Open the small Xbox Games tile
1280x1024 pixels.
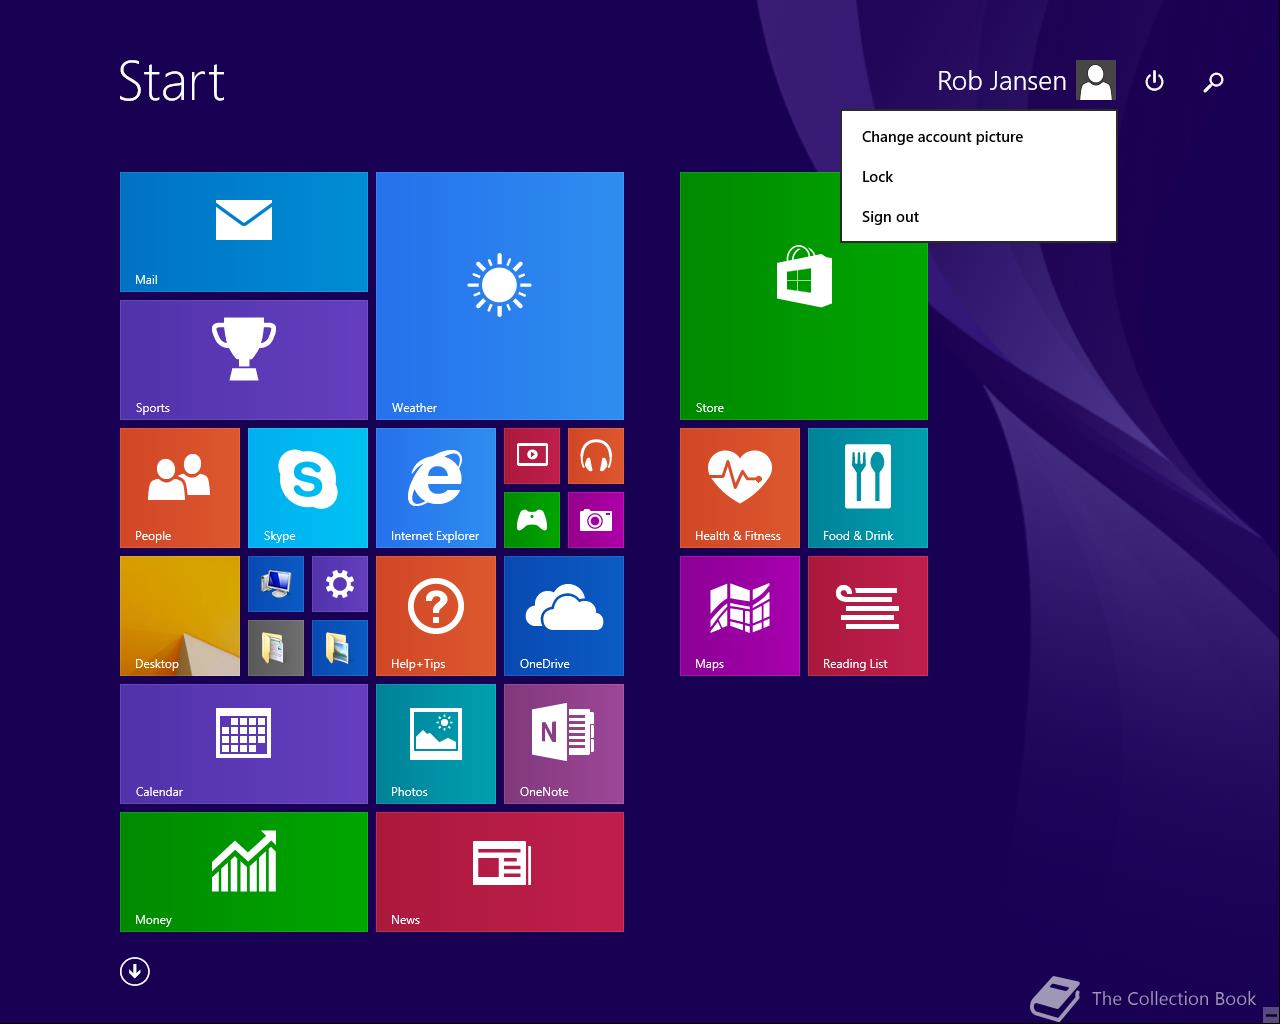(x=532, y=520)
